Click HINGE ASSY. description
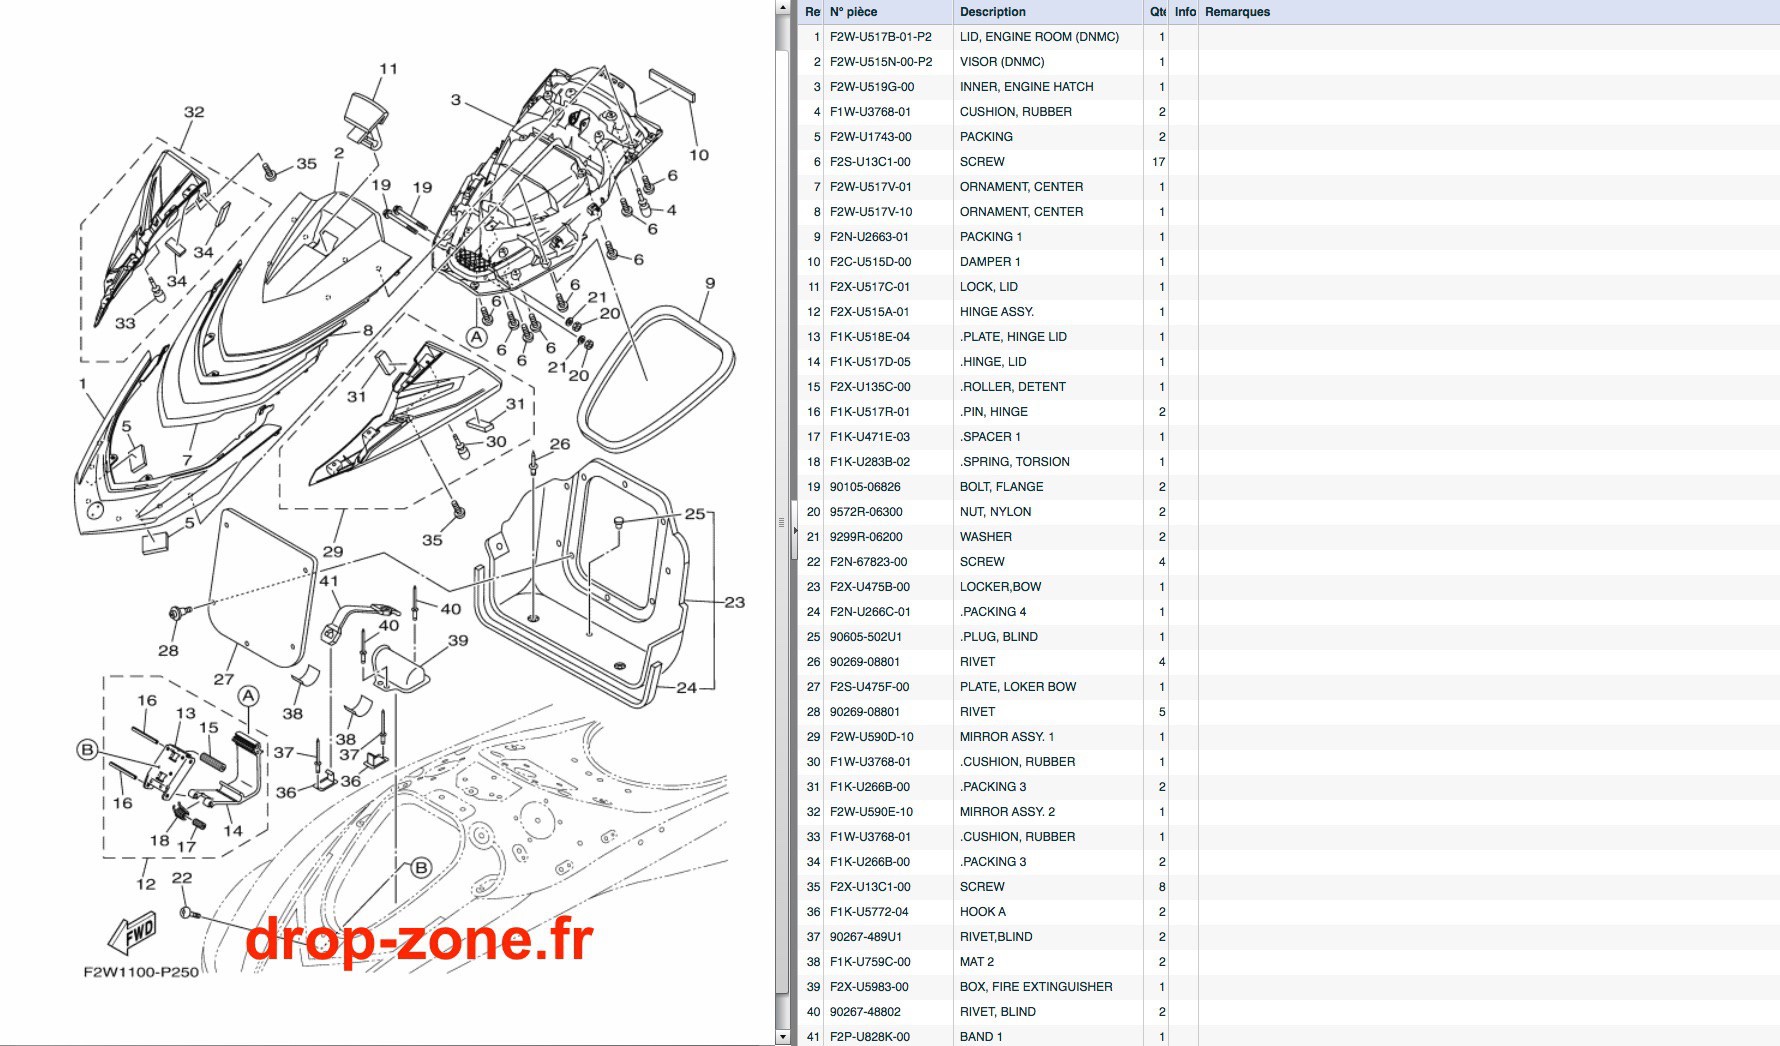The width and height of the screenshot is (1780, 1046). click(997, 312)
